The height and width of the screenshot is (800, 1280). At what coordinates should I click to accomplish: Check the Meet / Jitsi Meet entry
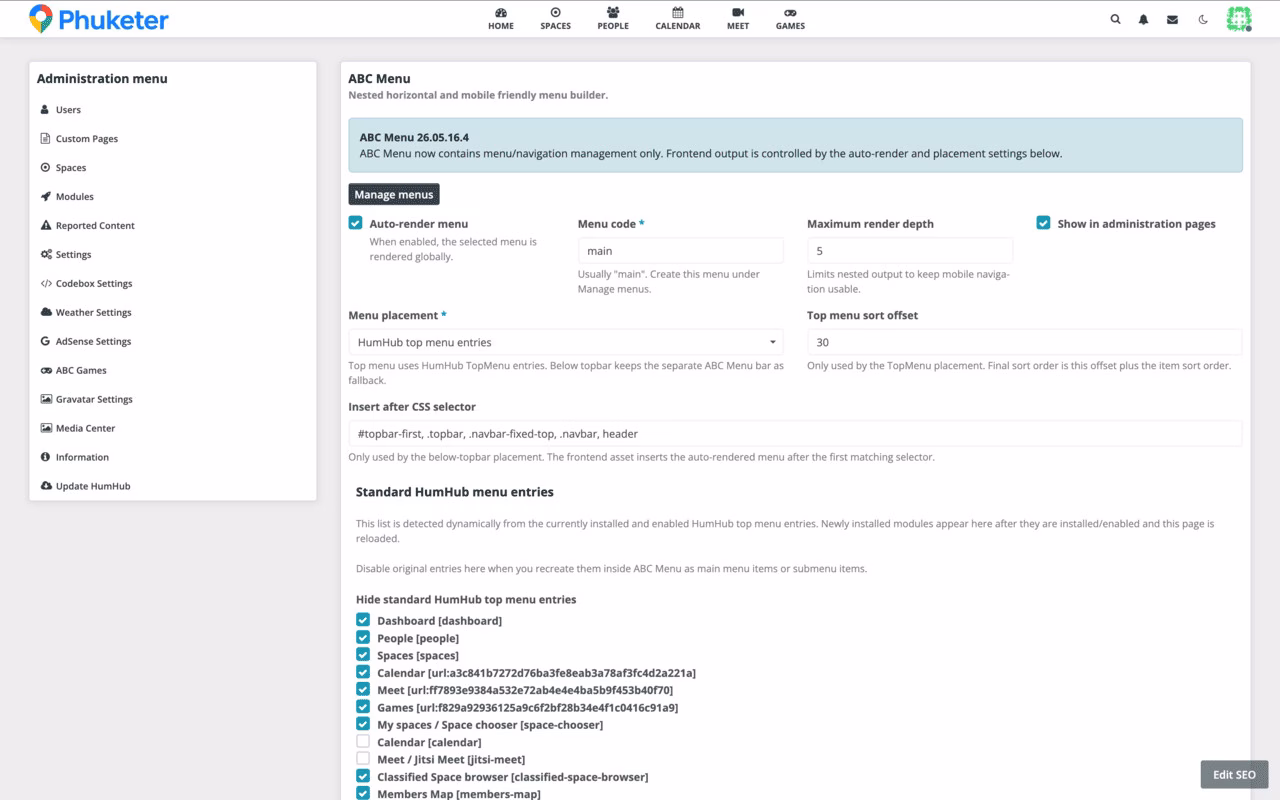363,759
